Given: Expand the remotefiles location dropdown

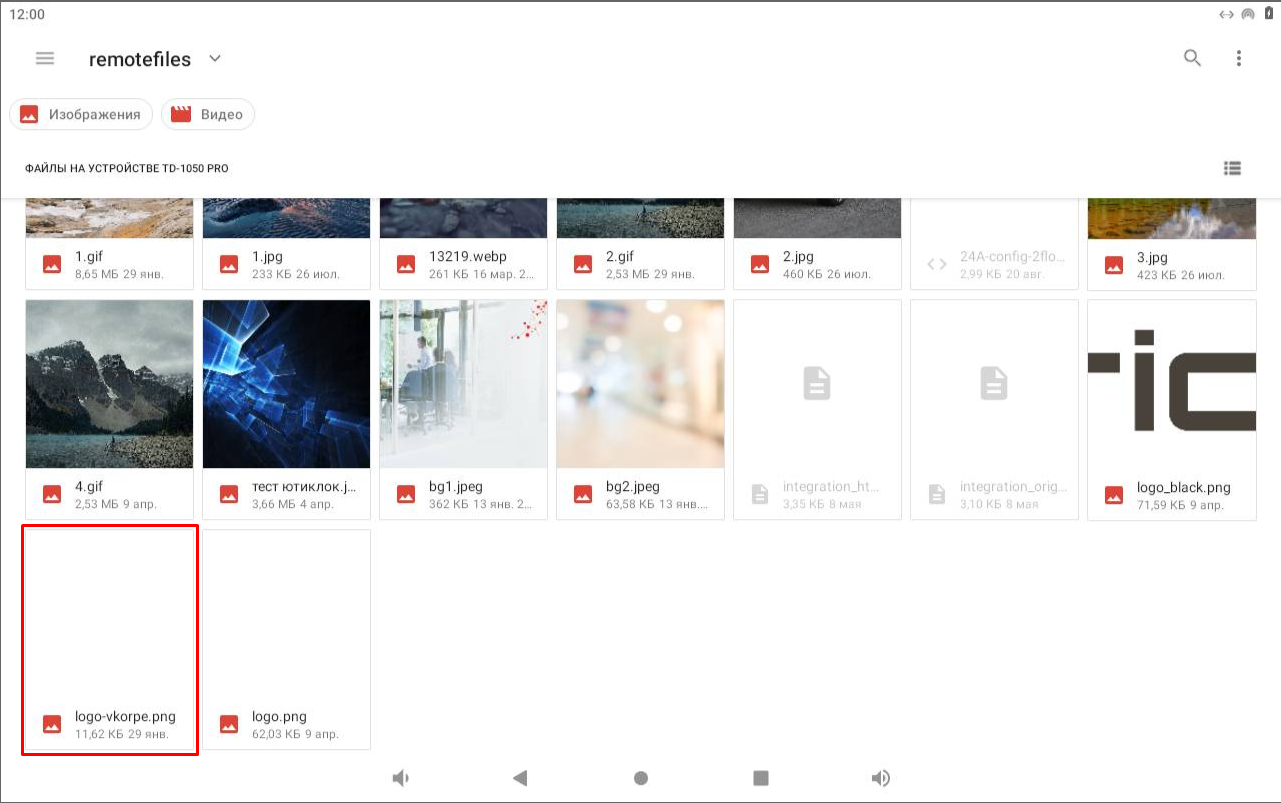Looking at the screenshot, I should coord(214,59).
